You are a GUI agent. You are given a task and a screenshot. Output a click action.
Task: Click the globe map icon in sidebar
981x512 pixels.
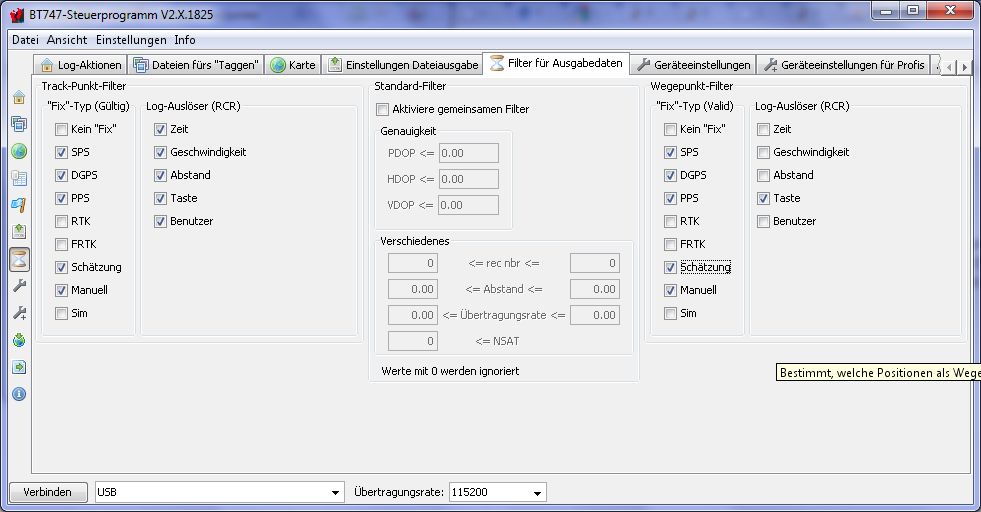[x=19, y=151]
